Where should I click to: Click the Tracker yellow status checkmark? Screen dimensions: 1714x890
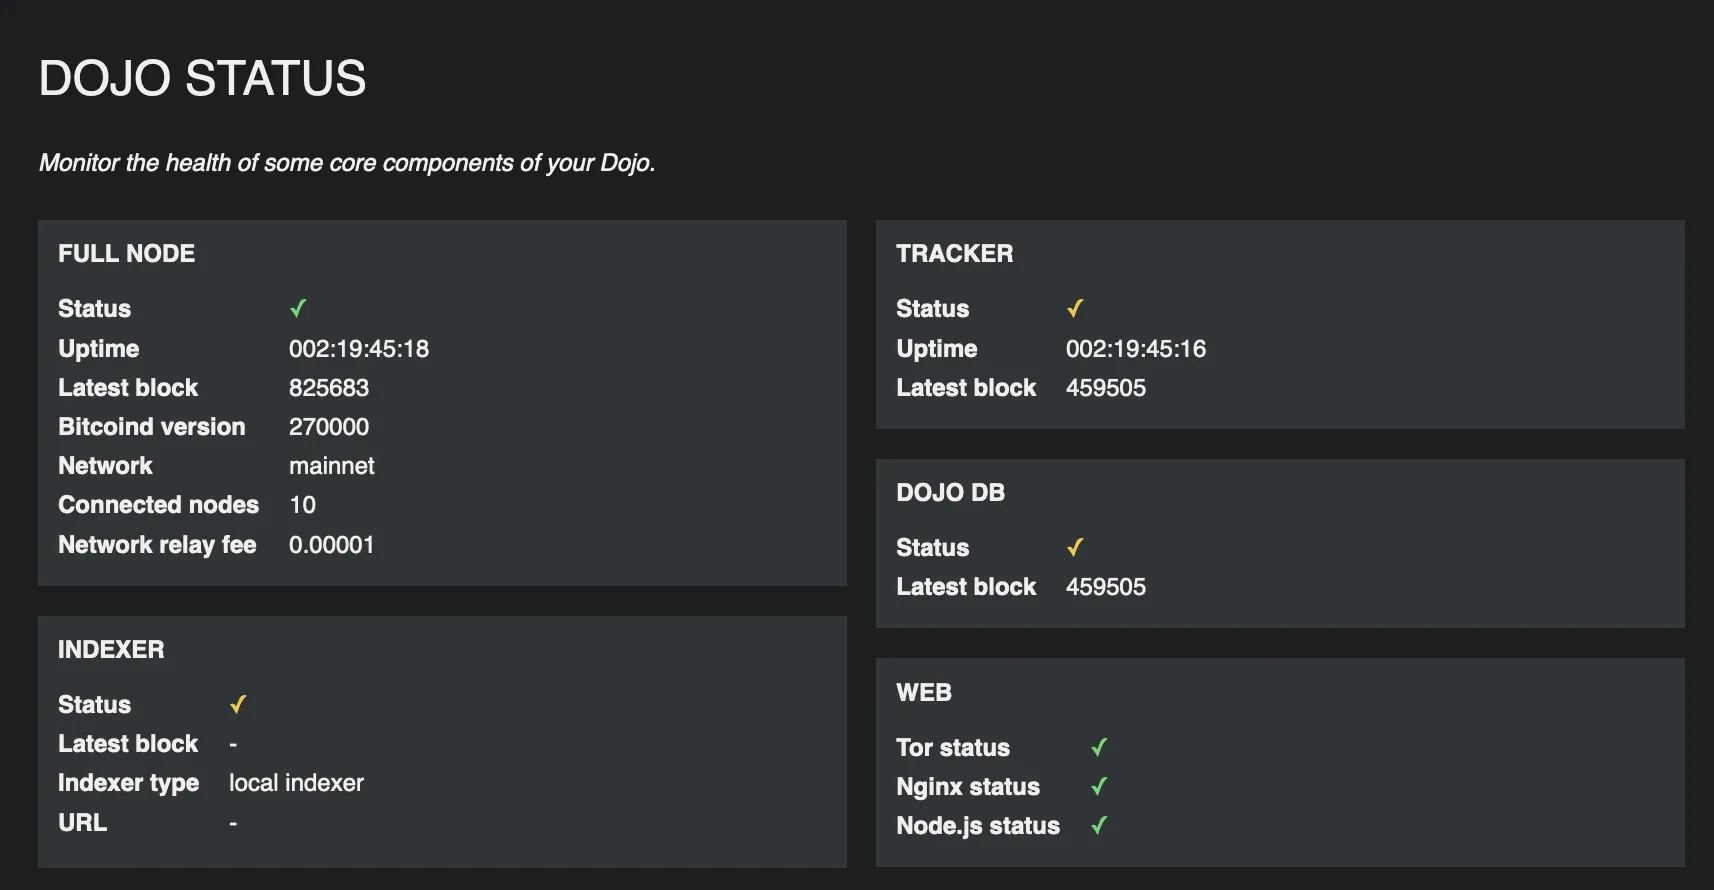pos(1075,309)
